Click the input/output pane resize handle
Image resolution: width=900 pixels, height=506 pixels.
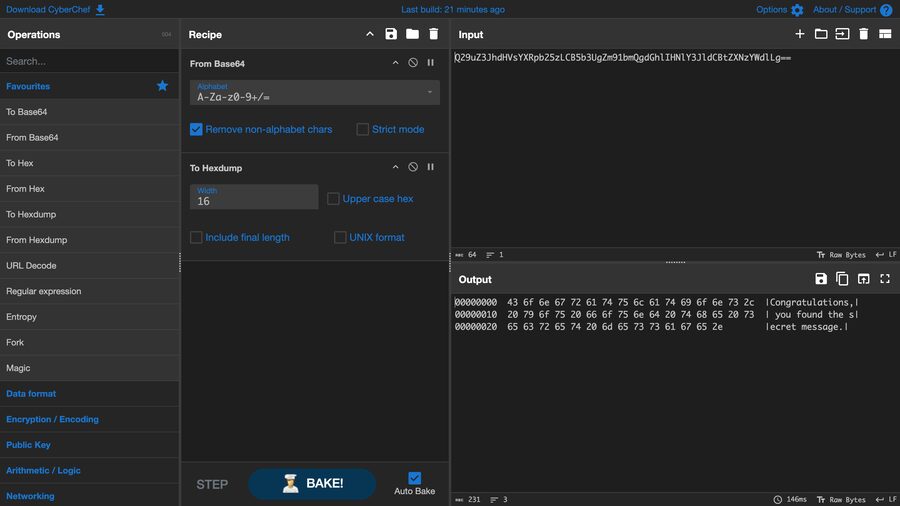pos(676,262)
